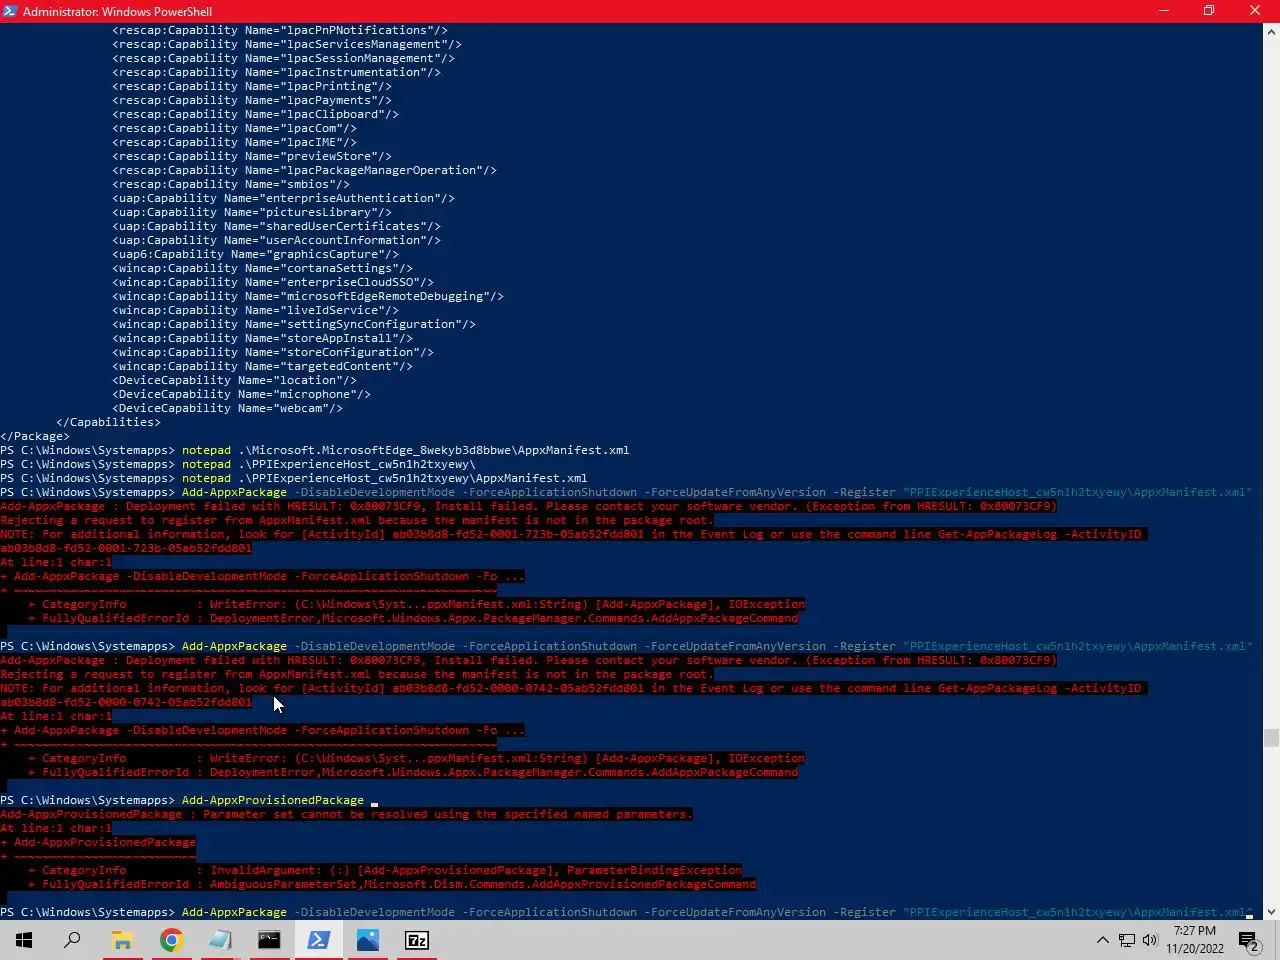Click the DeviceCapability webcam line

point(227,408)
